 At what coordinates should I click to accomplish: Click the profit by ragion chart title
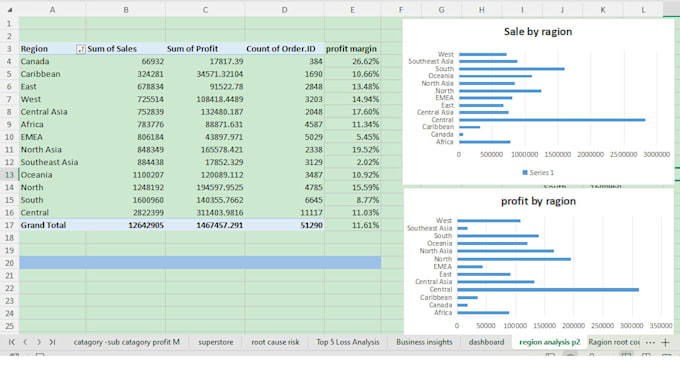click(538, 201)
